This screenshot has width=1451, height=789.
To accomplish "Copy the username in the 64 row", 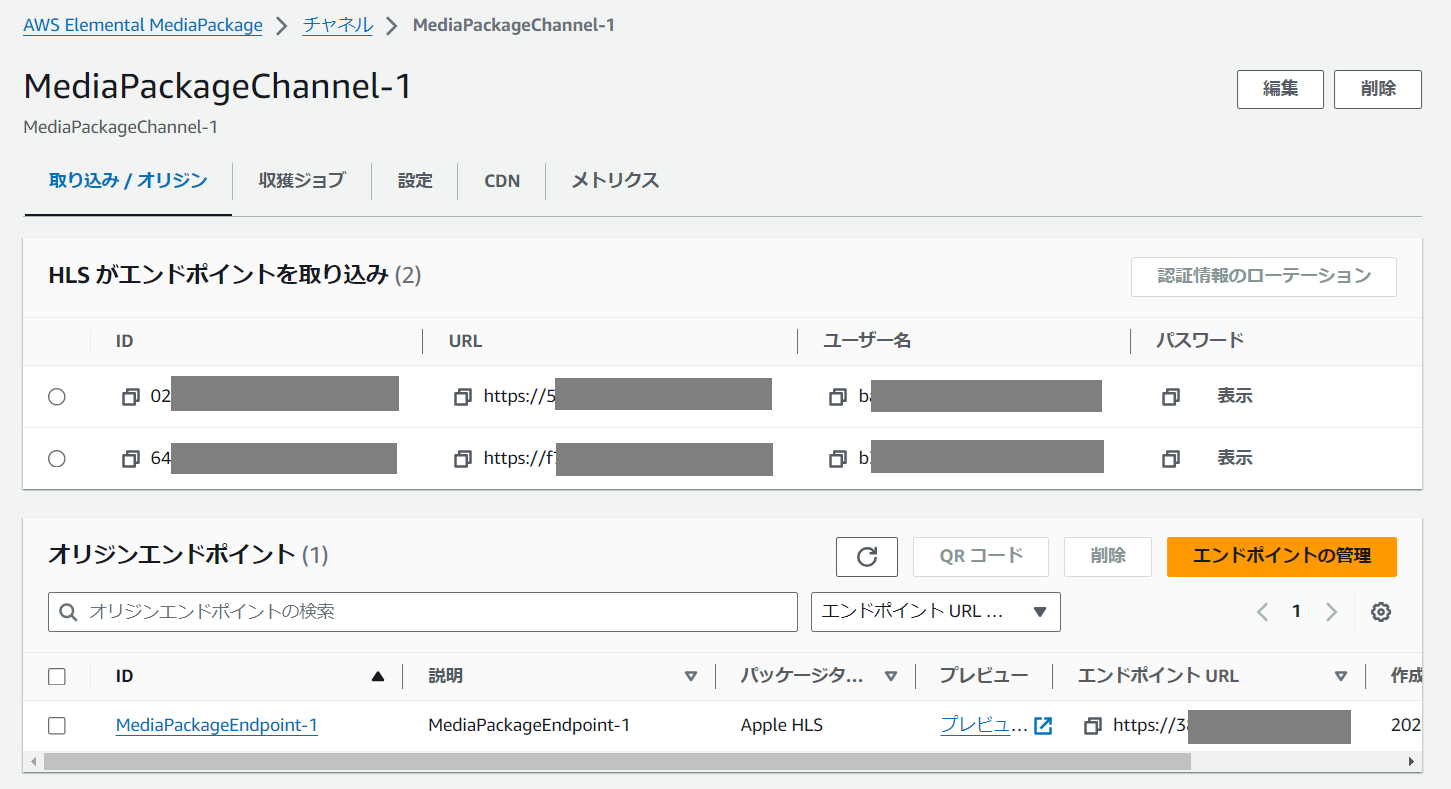I will [x=838, y=459].
